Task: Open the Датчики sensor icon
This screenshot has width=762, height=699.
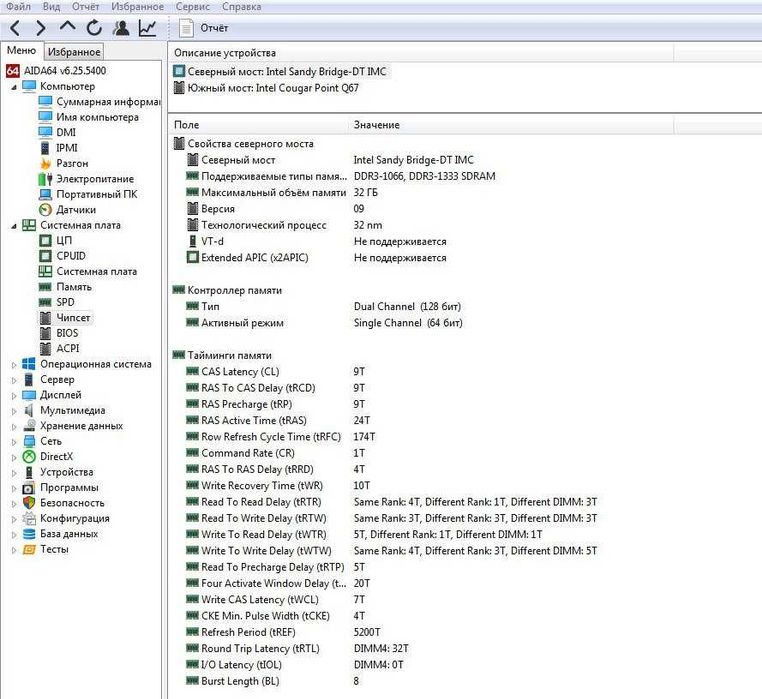Action: pyautogui.click(x=45, y=210)
